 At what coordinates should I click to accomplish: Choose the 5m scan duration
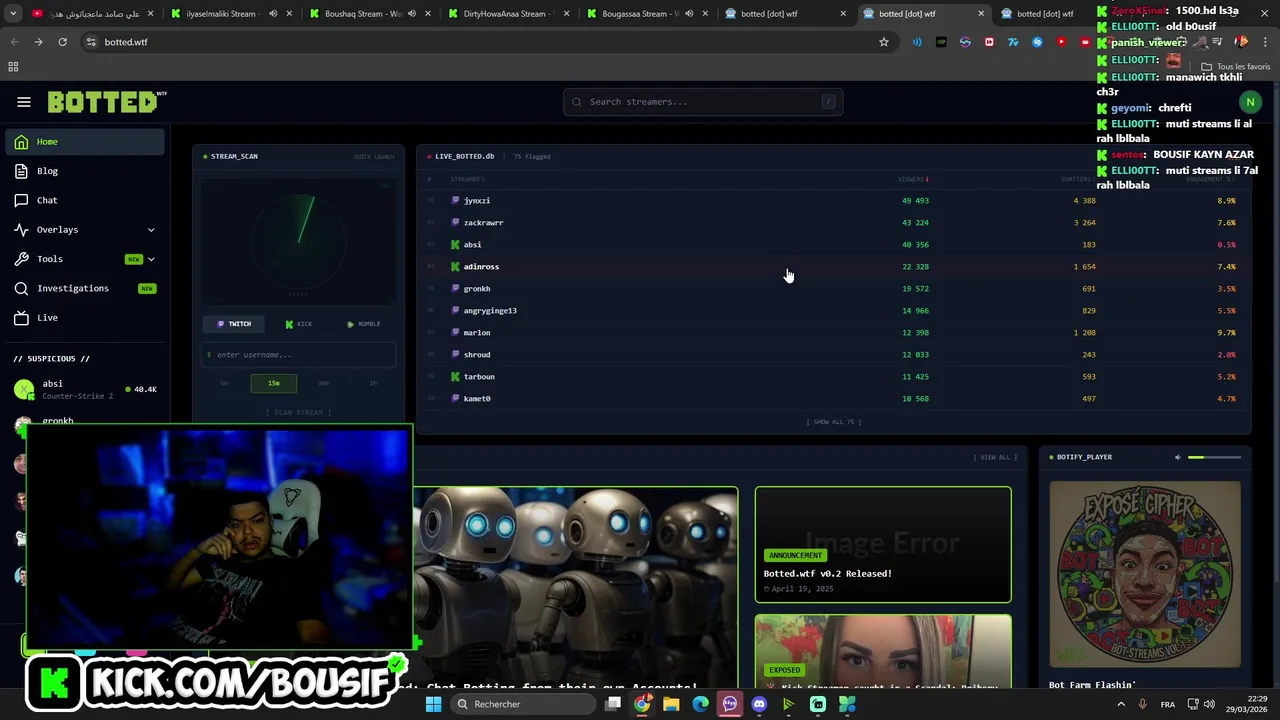click(x=224, y=383)
